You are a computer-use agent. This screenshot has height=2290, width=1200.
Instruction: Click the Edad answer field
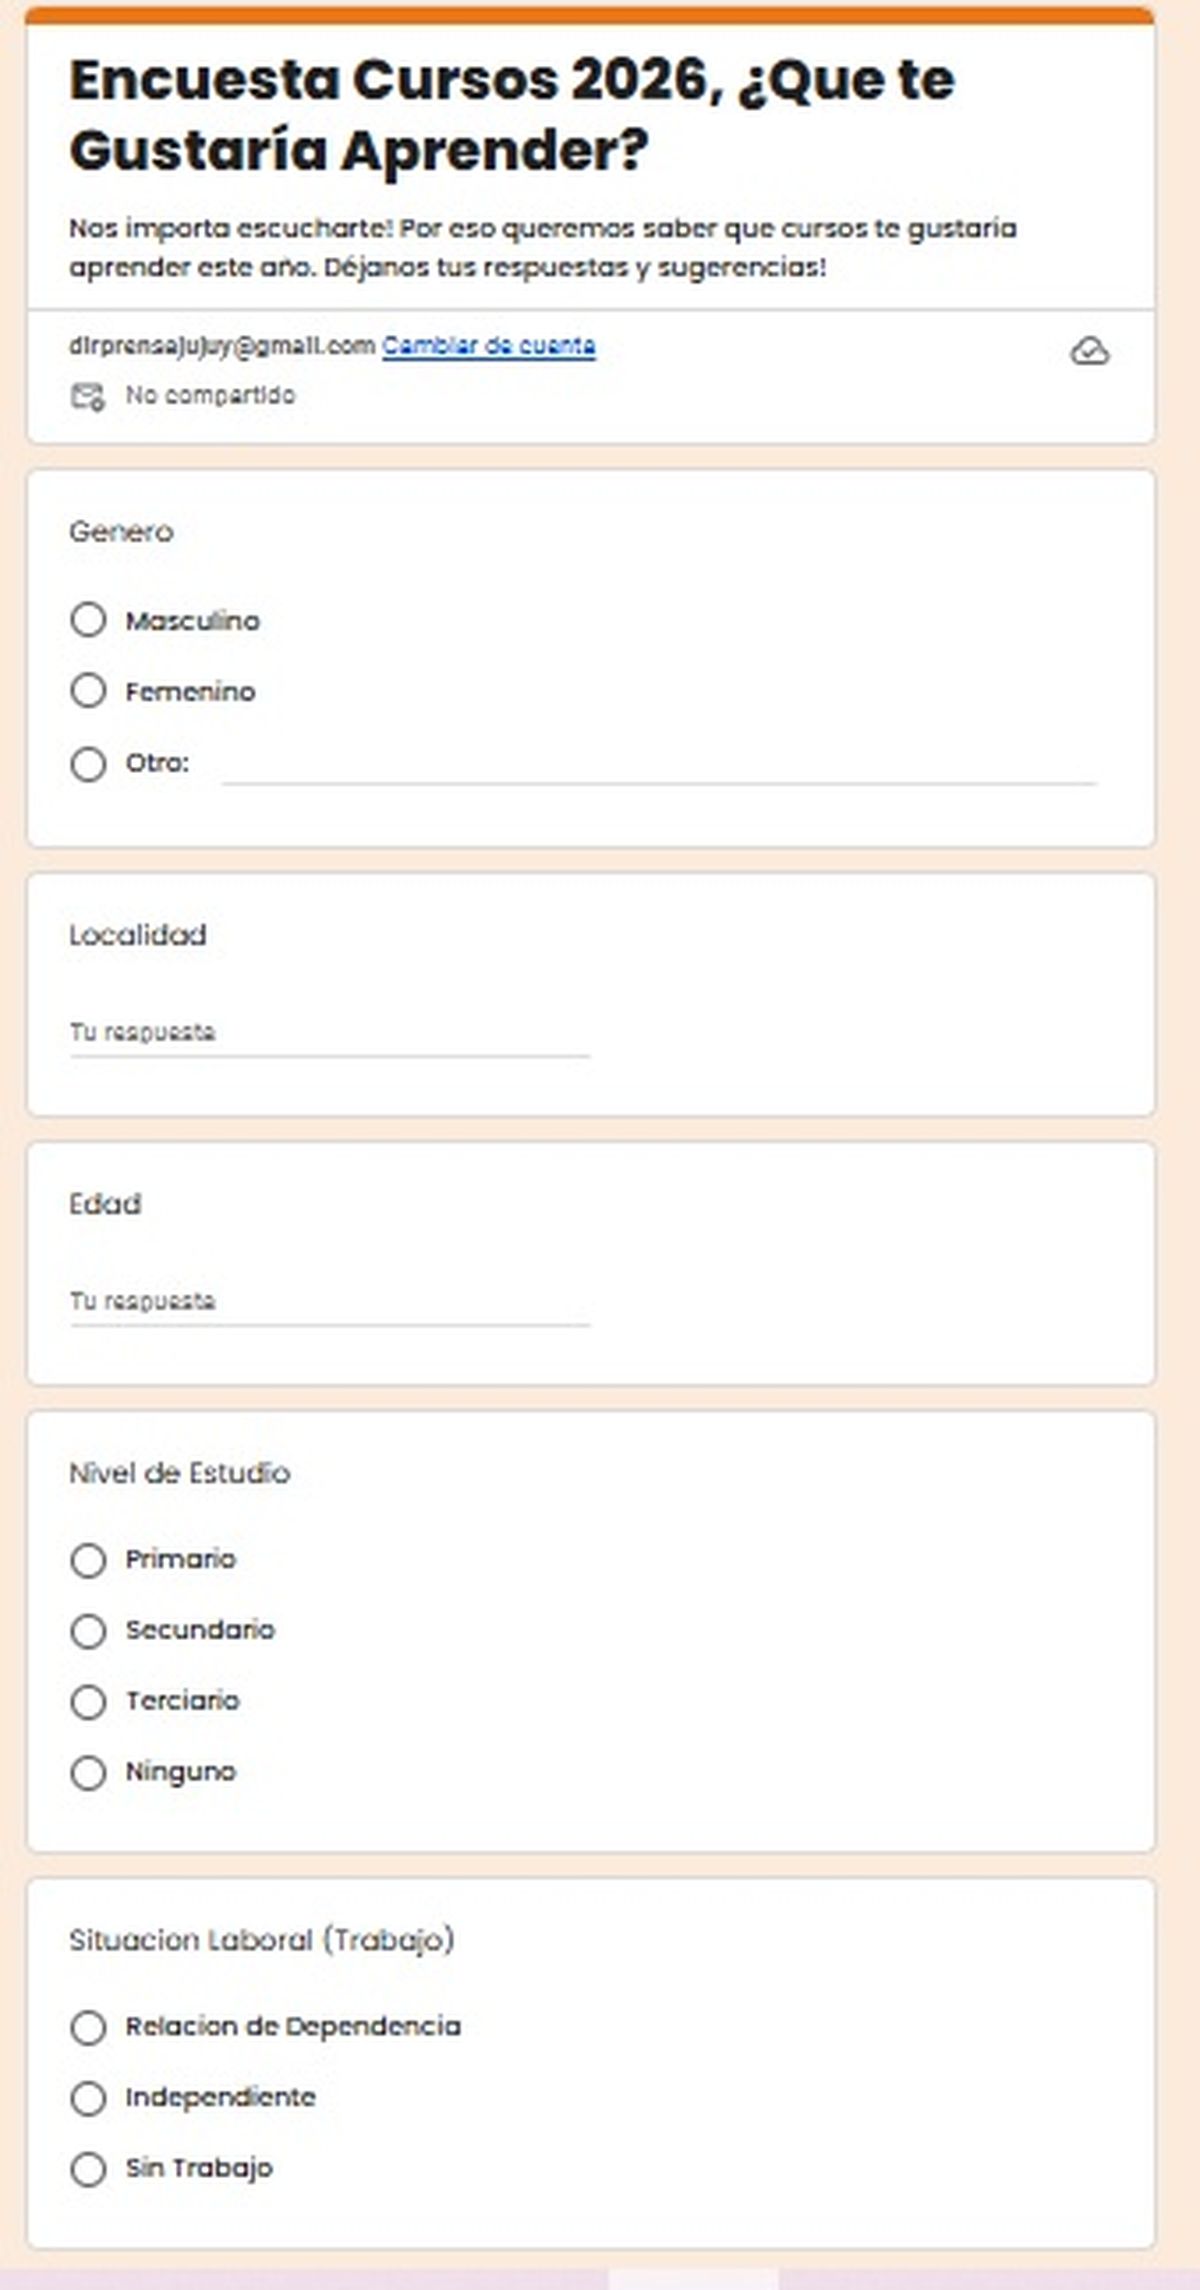click(x=329, y=1302)
